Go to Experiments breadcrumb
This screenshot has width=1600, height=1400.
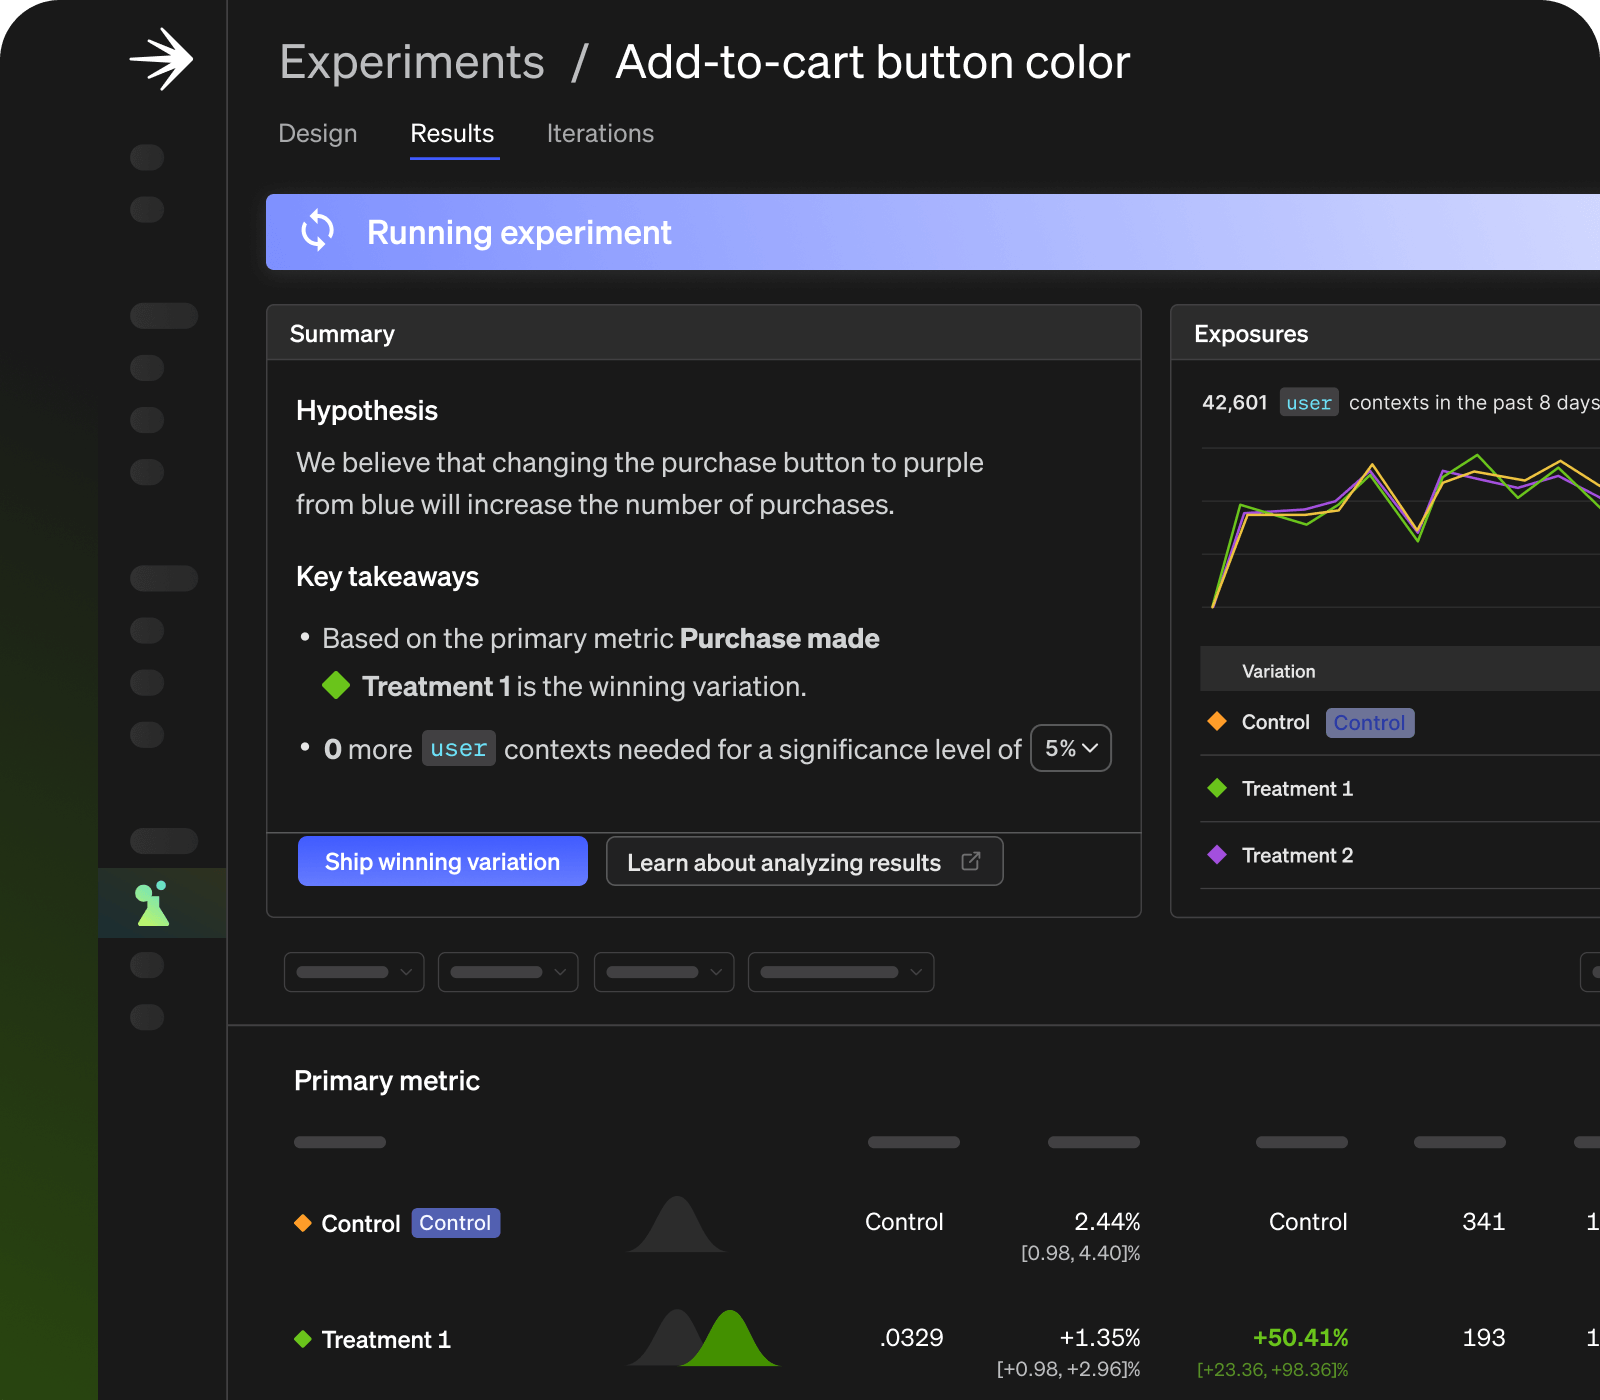point(412,62)
